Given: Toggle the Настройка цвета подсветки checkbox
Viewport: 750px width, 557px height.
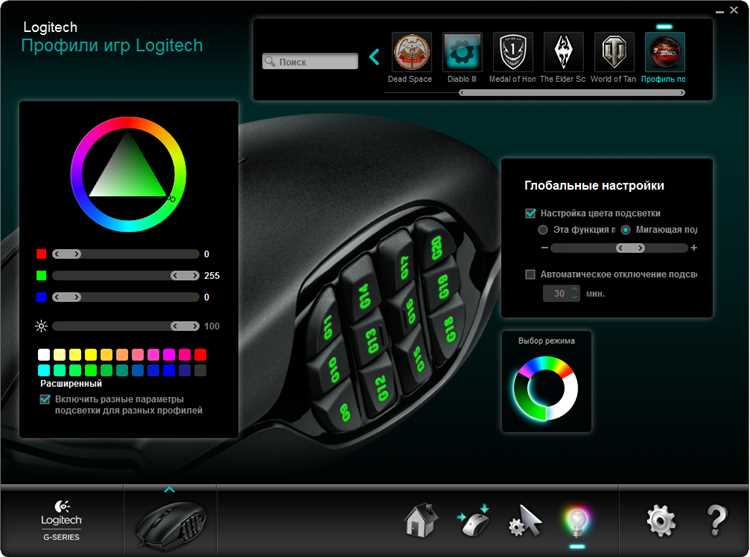Looking at the screenshot, I should coord(530,213).
